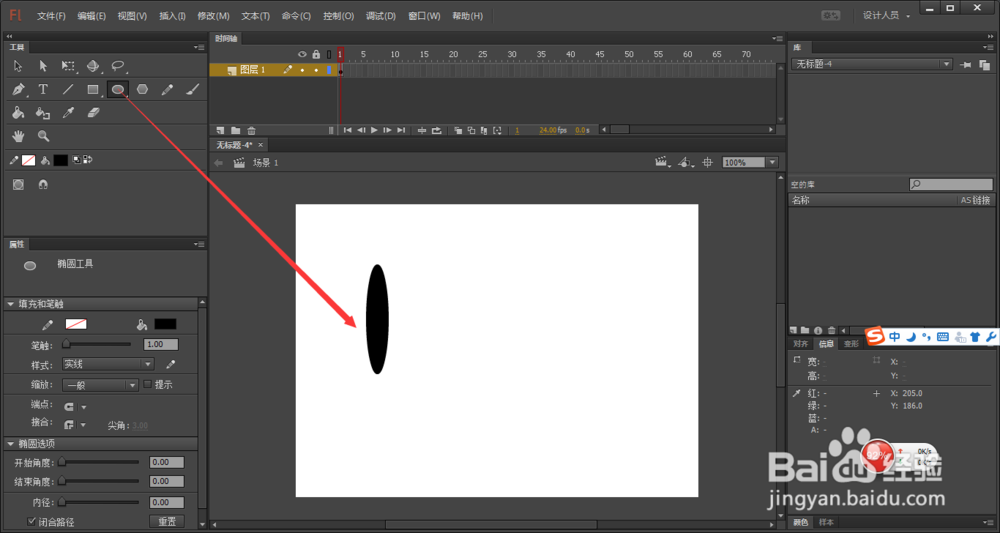
Task: Open the 编辑(E) menu
Action: pyautogui.click(x=92, y=16)
